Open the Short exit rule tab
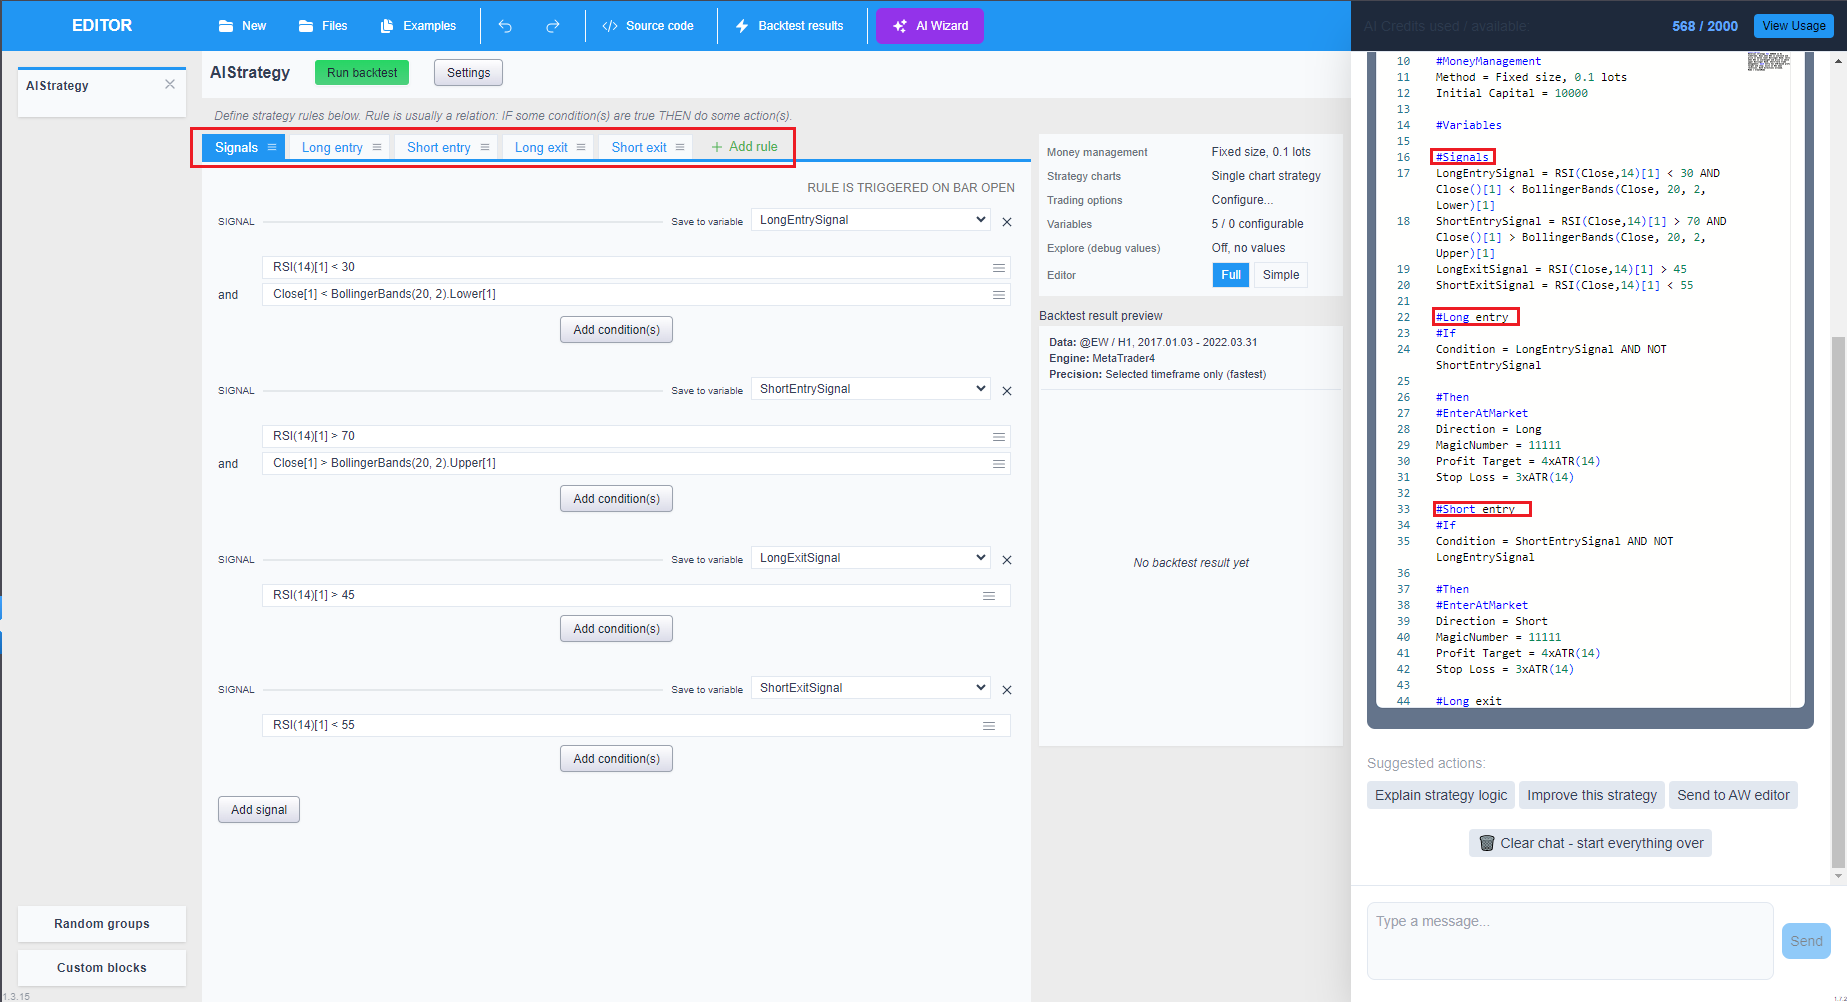1847x1002 pixels. click(x=638, y=147)
